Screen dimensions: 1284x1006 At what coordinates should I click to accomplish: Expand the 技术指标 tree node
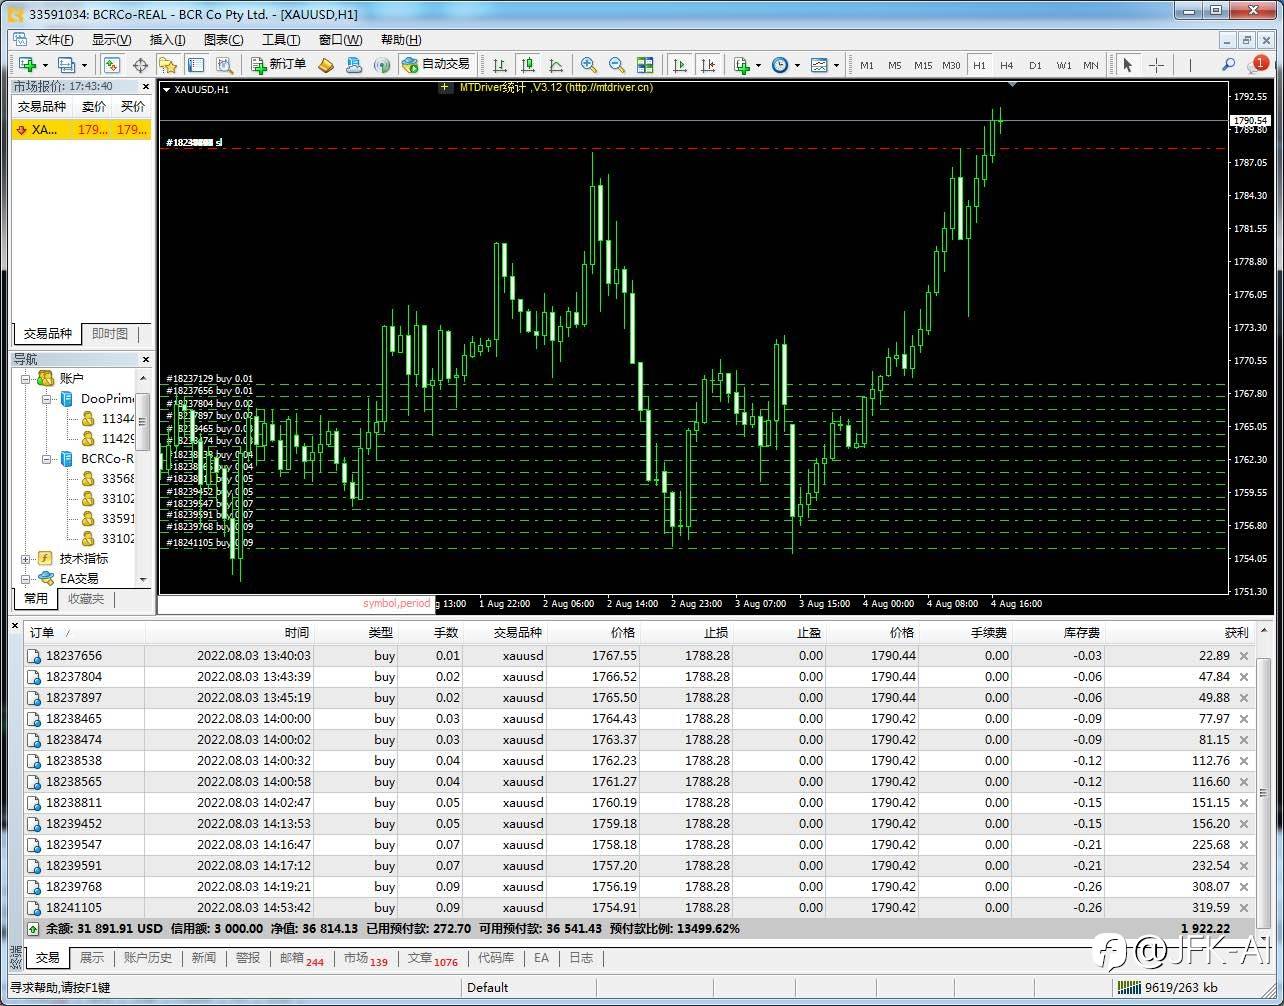tap(25, 559)
